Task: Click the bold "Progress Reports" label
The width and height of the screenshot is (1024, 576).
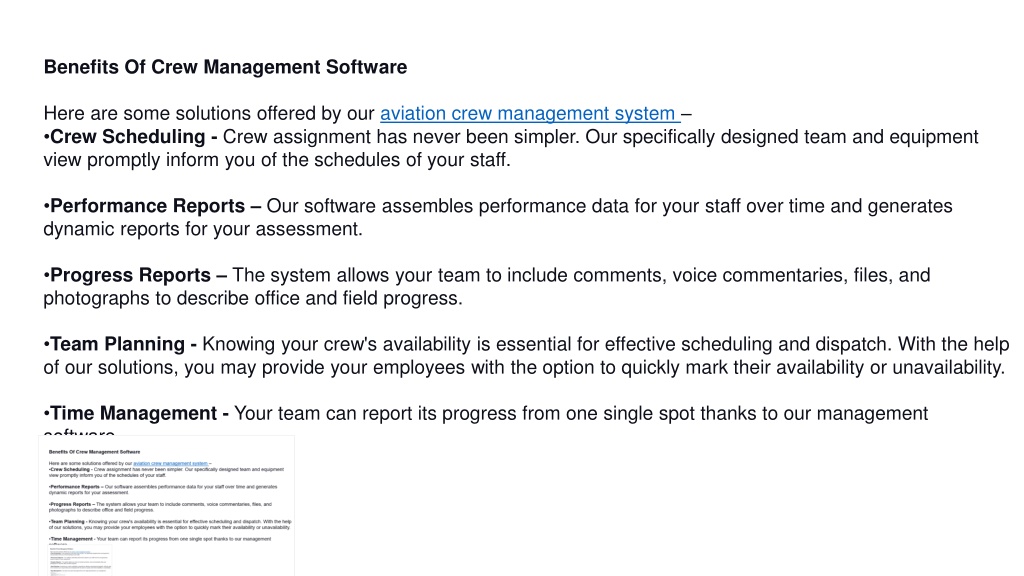Action: 131,275
